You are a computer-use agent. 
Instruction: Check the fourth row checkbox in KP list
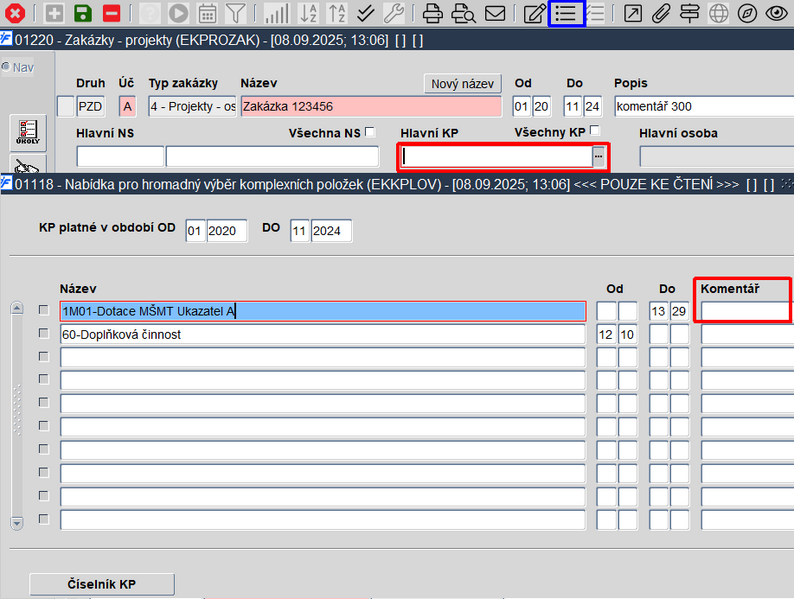coord(44,379)
